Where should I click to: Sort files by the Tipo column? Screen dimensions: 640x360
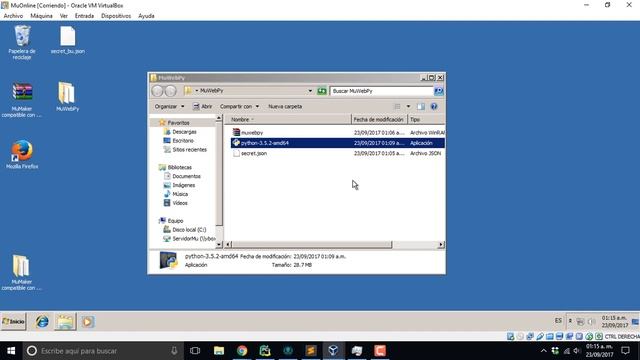[427, 120]
